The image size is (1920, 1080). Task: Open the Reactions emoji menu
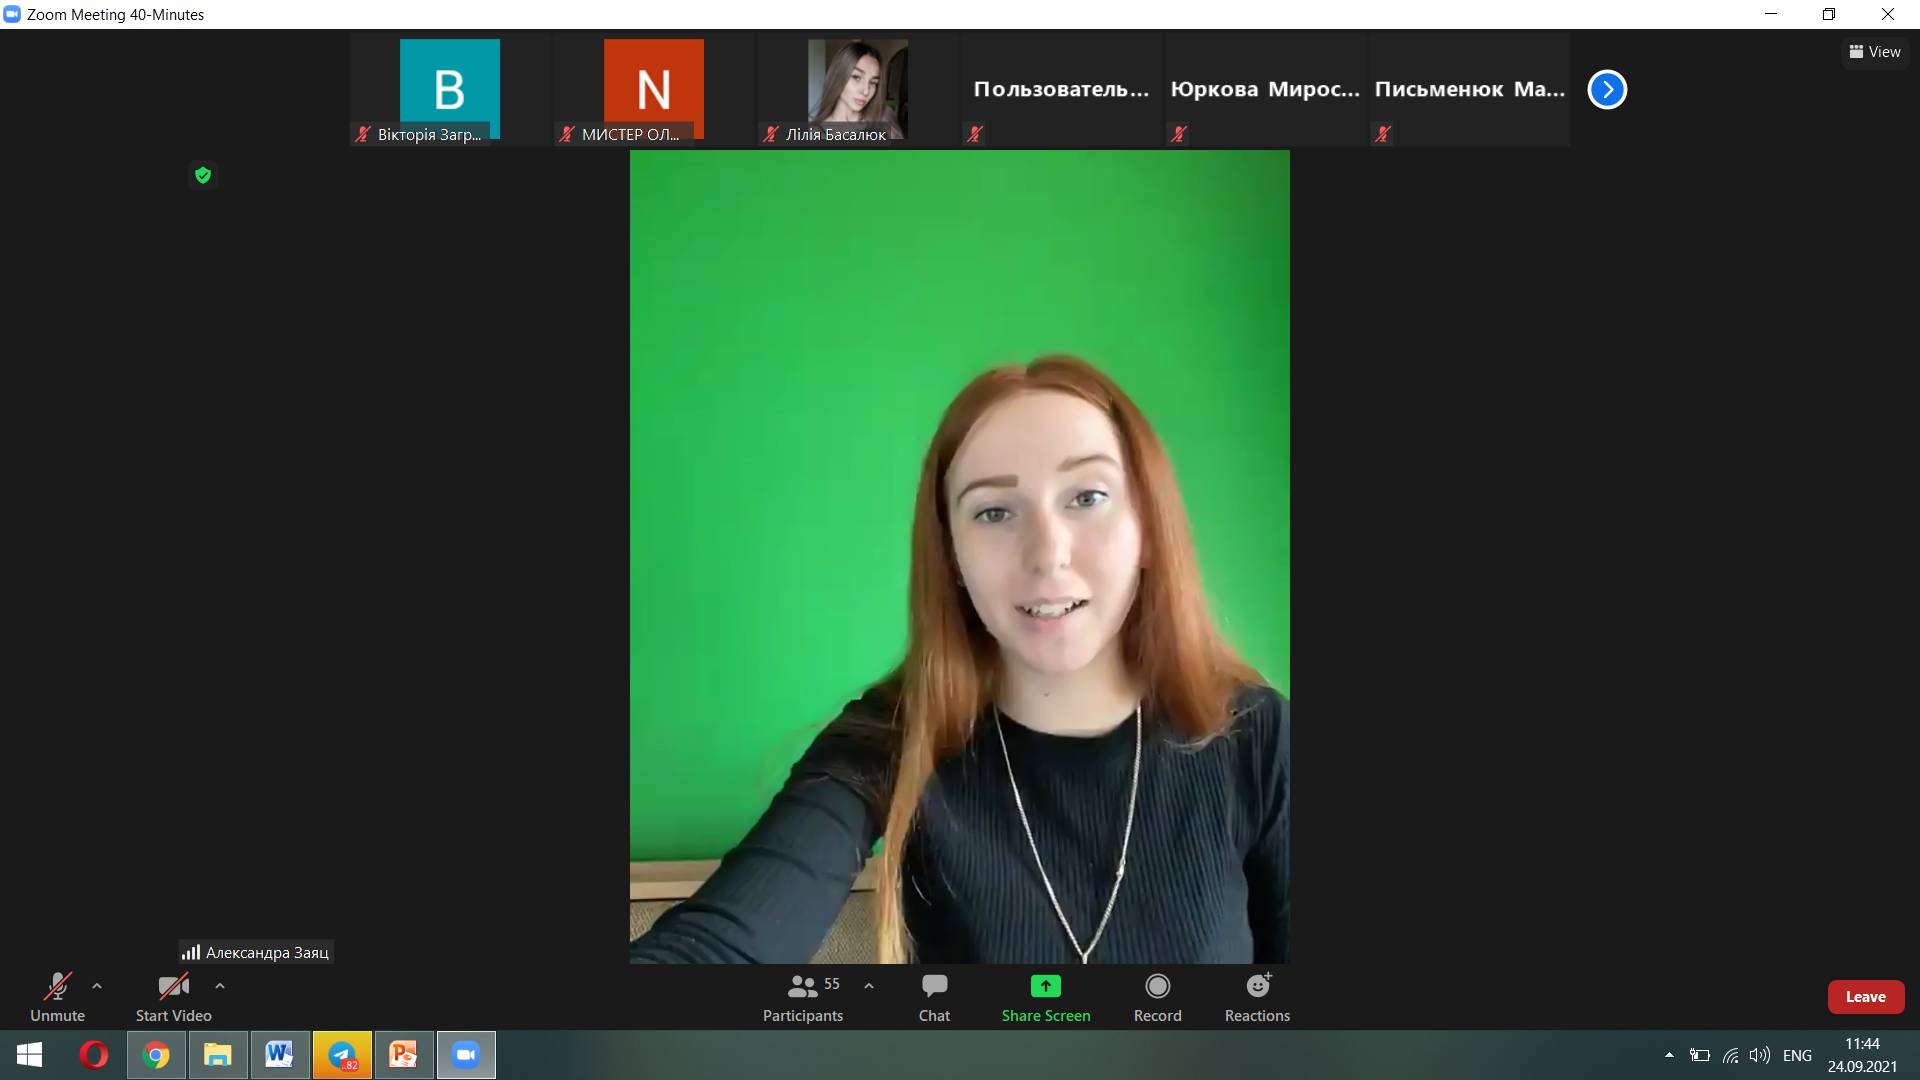tap(1257, 987)
